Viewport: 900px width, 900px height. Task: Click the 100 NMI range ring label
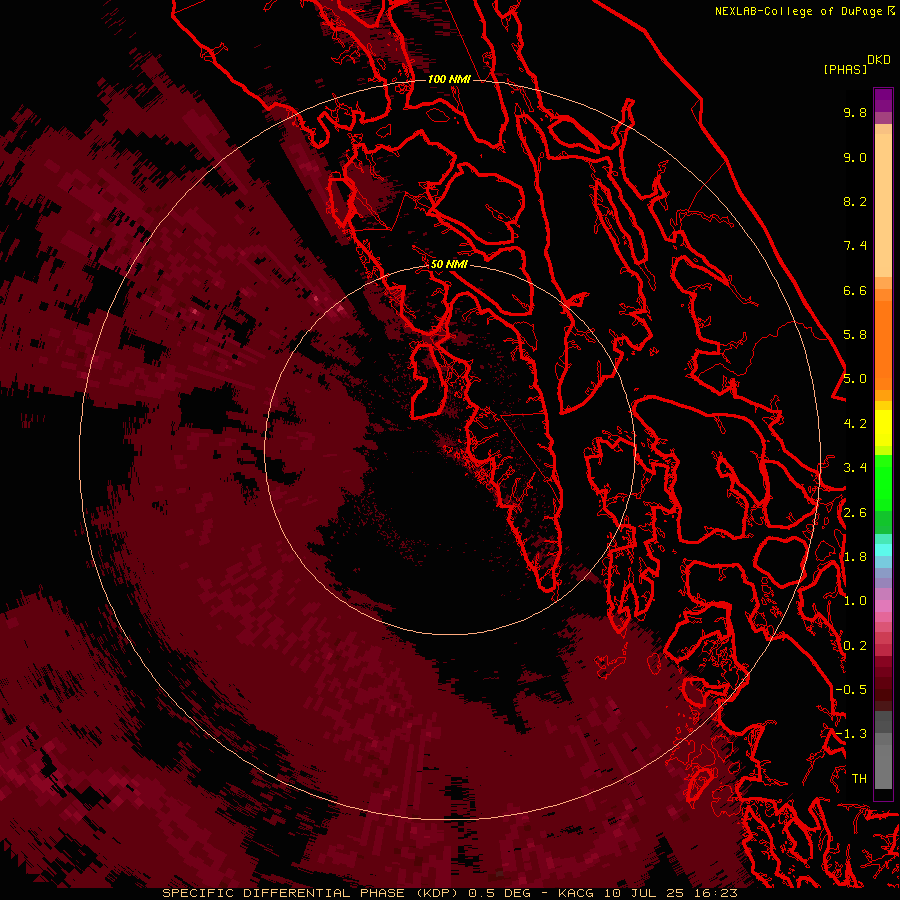[x=449, y=79]
